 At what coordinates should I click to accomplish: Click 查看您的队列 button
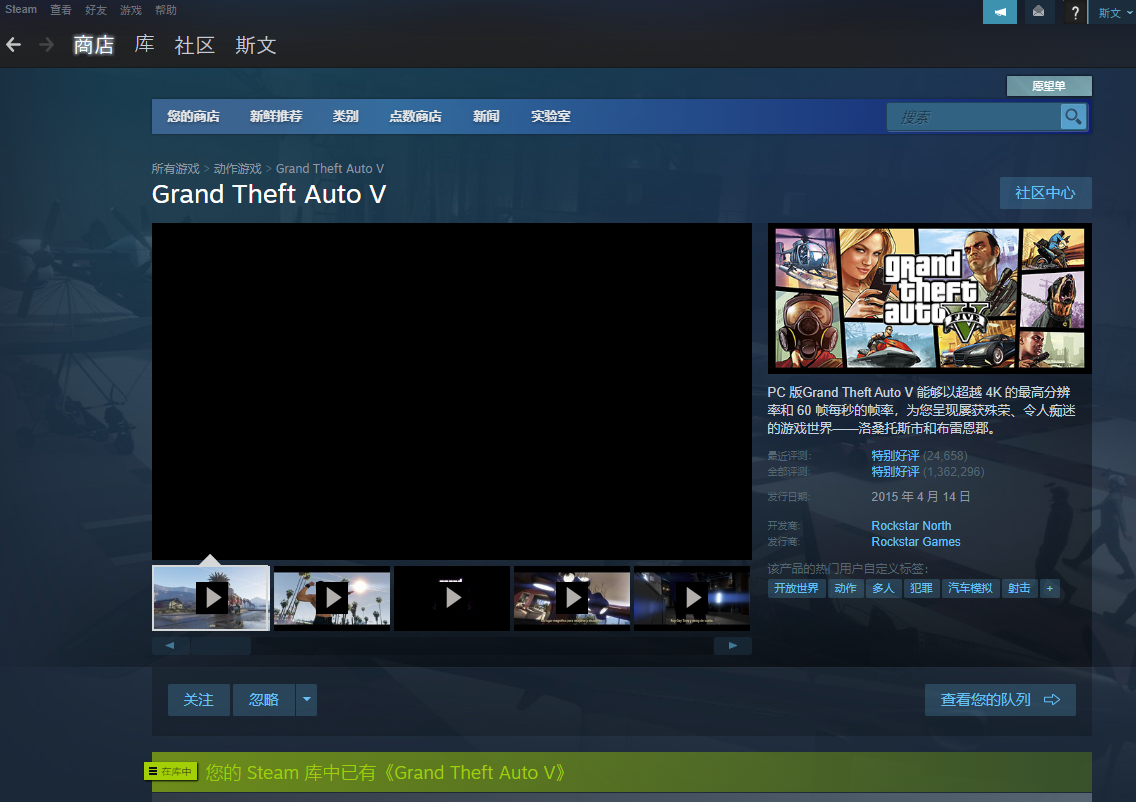[1000, 700]
